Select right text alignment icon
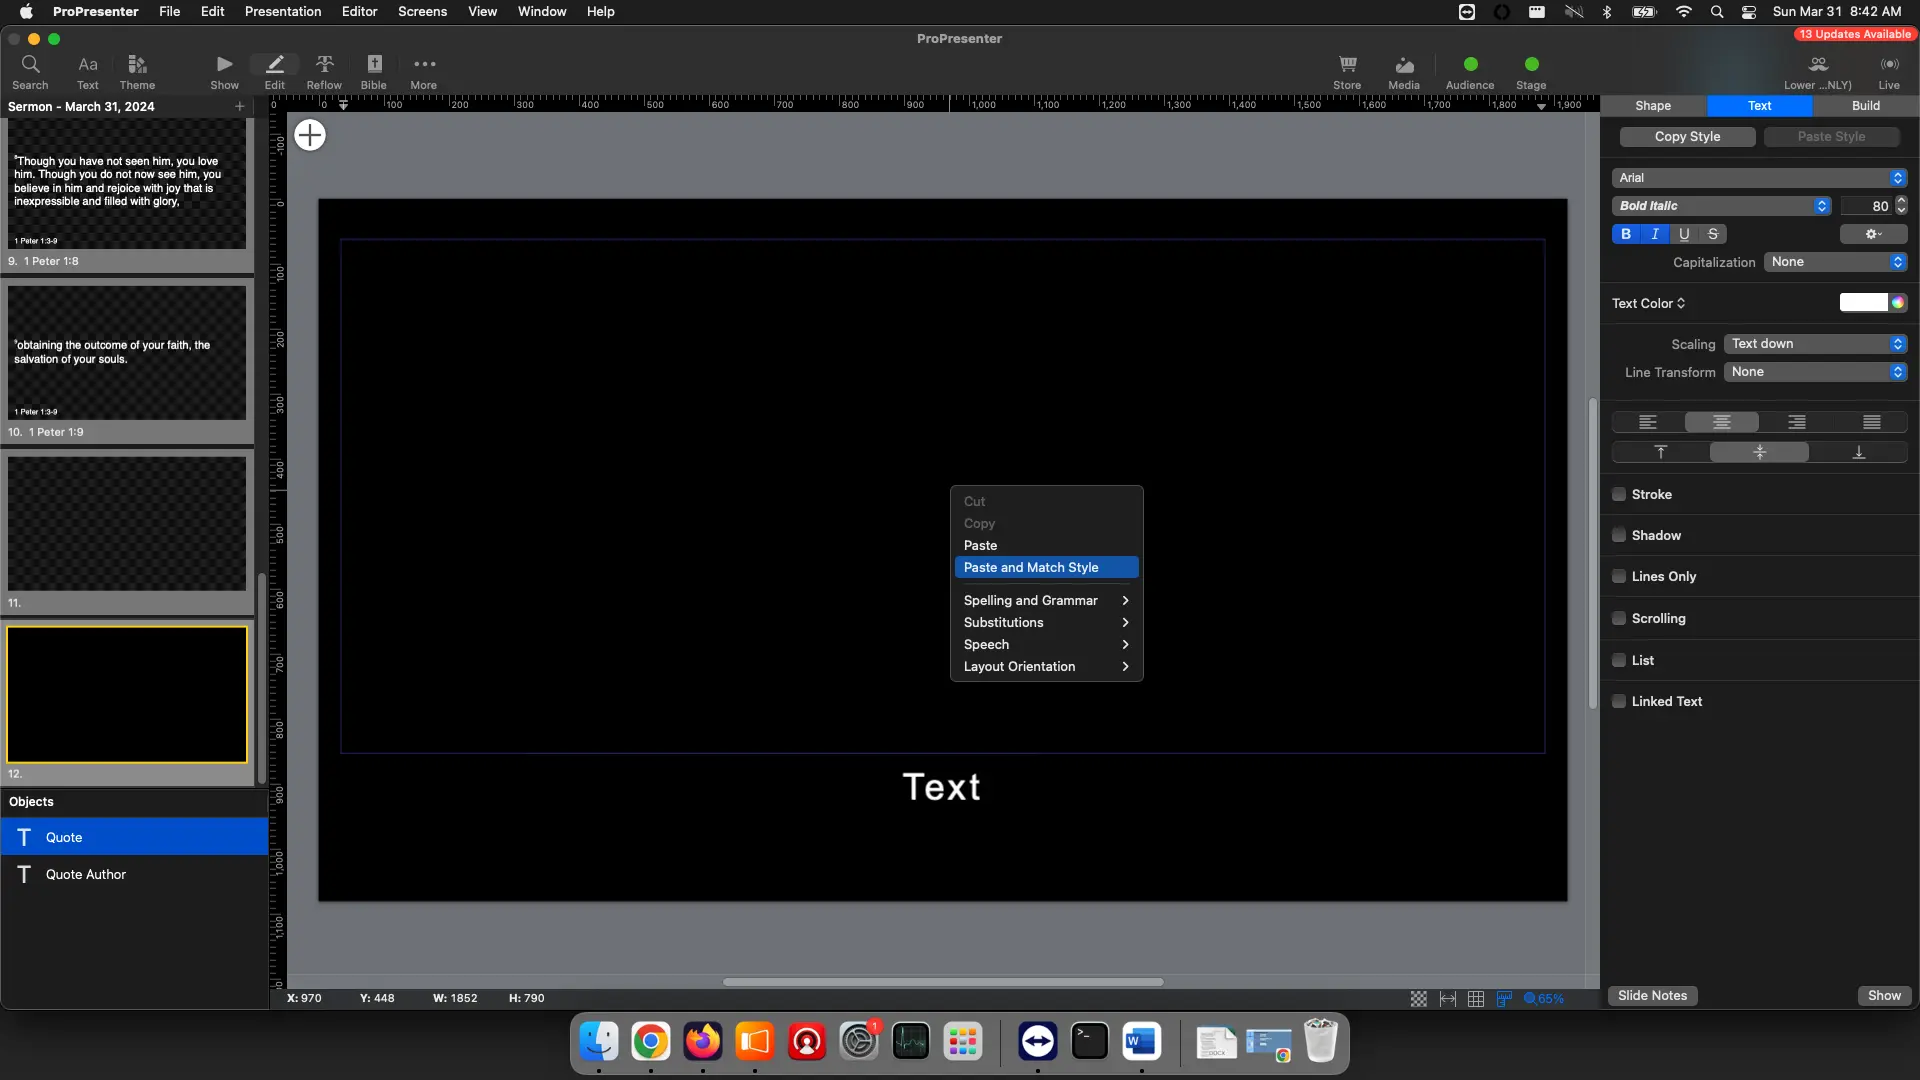Image resolution: width=1920 pixels, height=1080 pixels. 1796,422
